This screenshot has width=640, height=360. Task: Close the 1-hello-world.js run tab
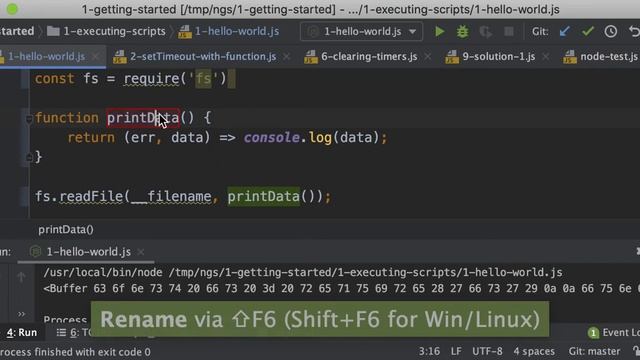(141, 252)
